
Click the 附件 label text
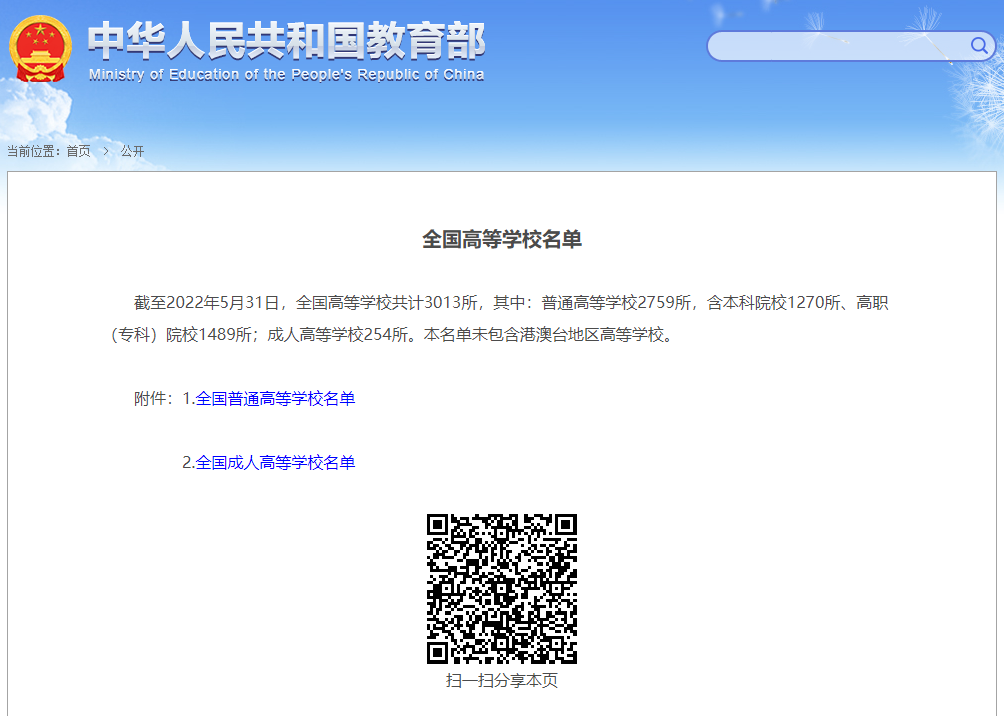tap(154, 399)
